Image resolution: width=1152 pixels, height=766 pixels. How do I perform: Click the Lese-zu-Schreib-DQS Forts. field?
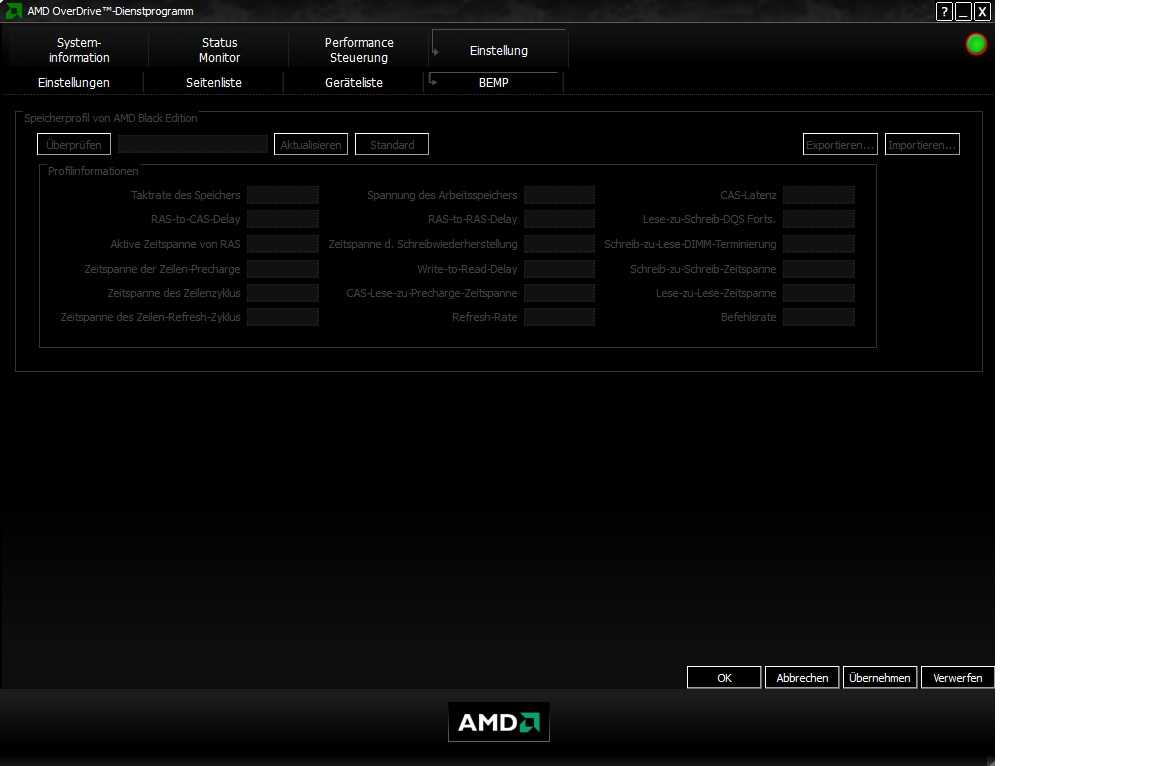tap(818, 219)
